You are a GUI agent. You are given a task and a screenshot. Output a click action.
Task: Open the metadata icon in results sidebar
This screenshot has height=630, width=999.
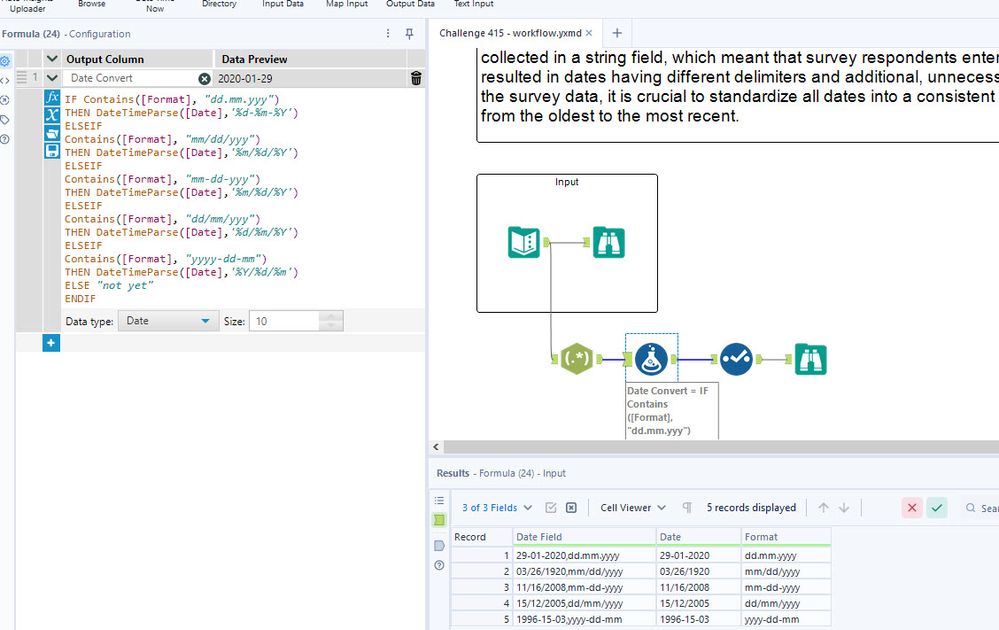pos(439,546)
